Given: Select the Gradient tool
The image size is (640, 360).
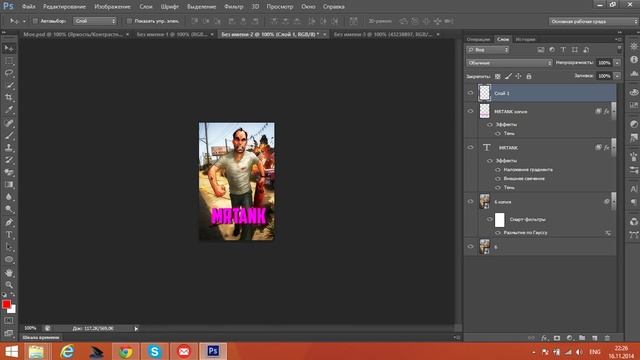Looking at the screenshot, I should tap(9, 184).
